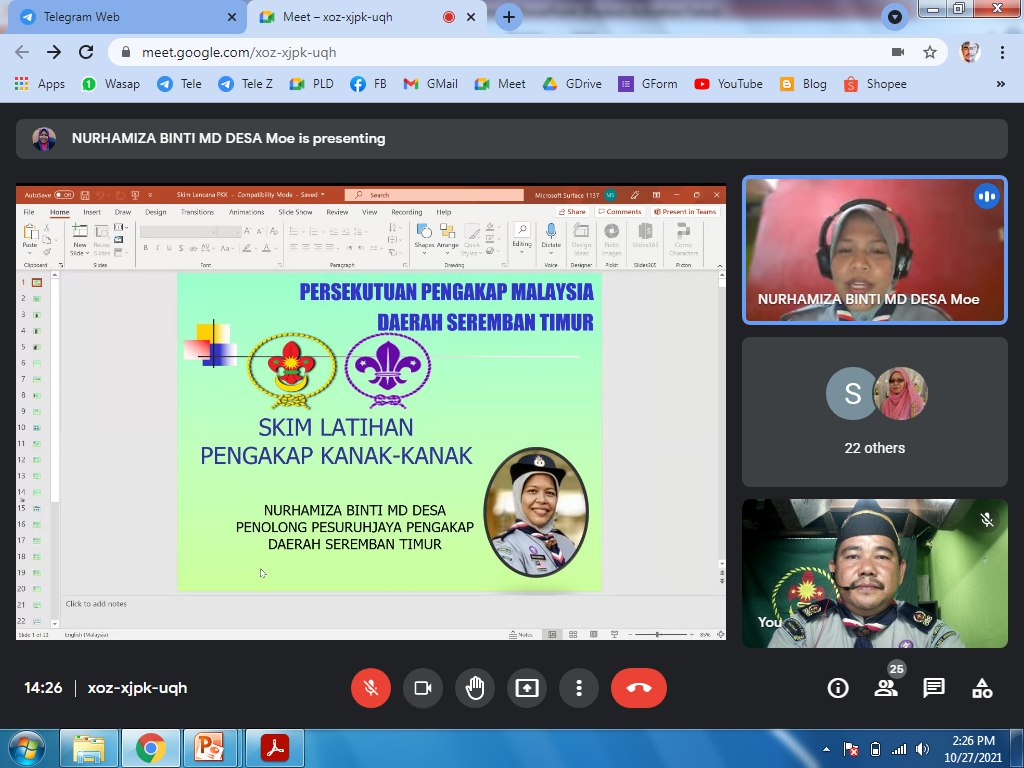Bookmark this page with star icon
Viewport: 1024px width, 768px height.
930,52
